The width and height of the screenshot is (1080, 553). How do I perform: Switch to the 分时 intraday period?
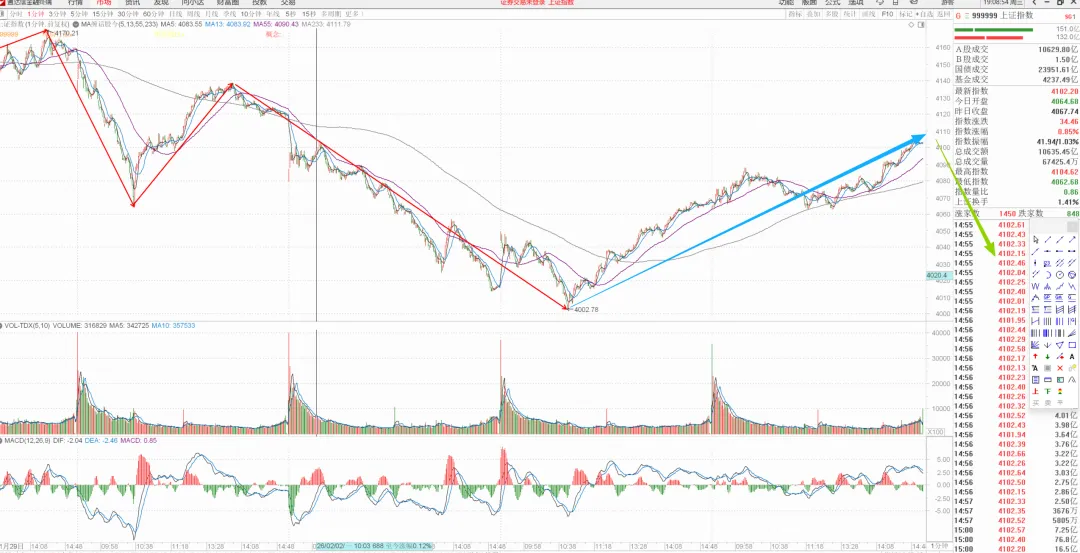[15, 13]
